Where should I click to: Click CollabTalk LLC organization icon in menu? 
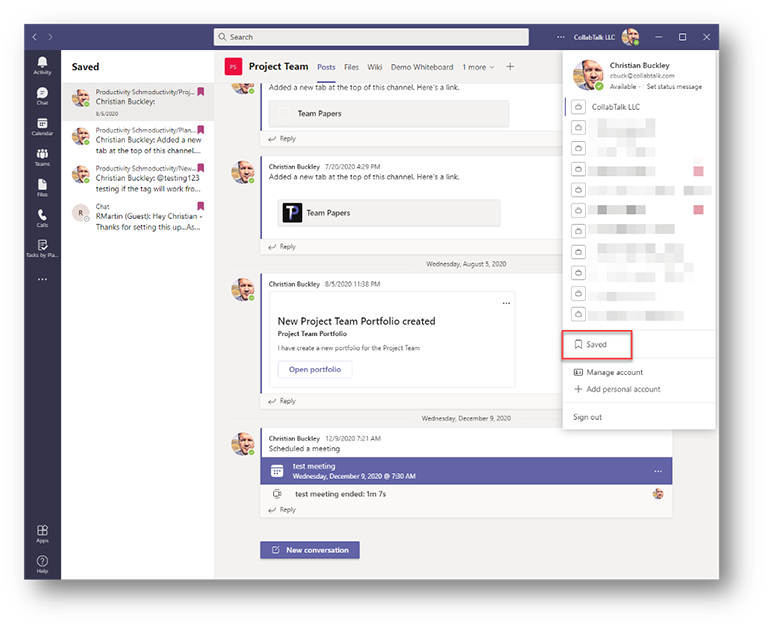pos(578,107)
